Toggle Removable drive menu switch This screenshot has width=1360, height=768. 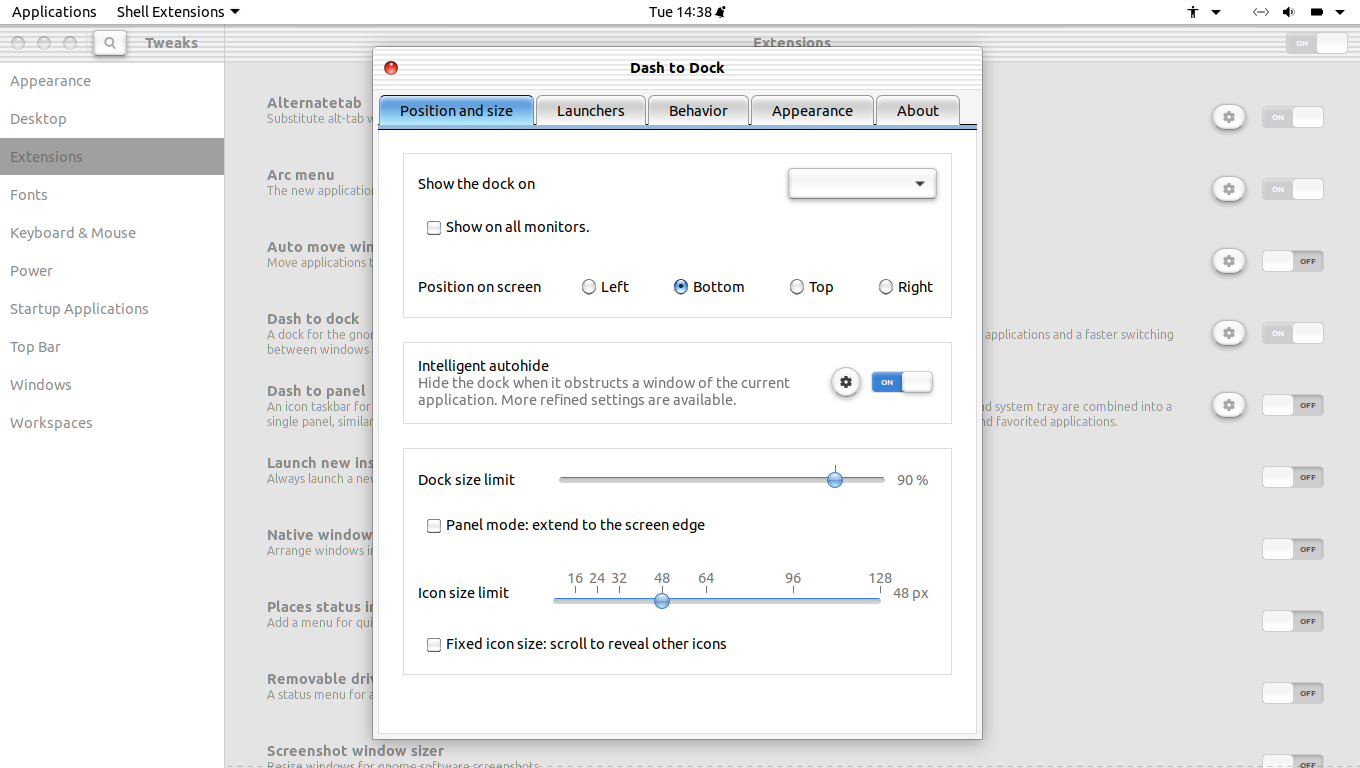pos(1293,693)
